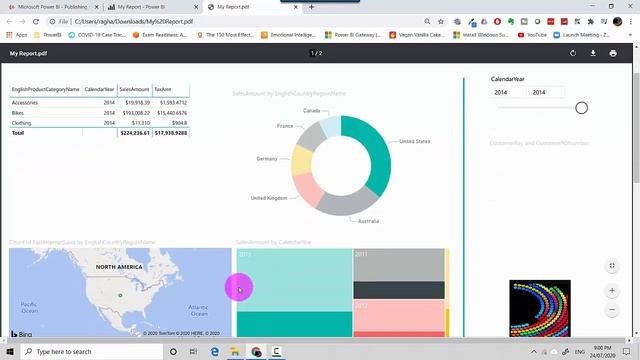Image resolution: width=640 pixels, height=360 pixels.
Task: Click the first 2014 year box
Action: (x=508, y=93)
